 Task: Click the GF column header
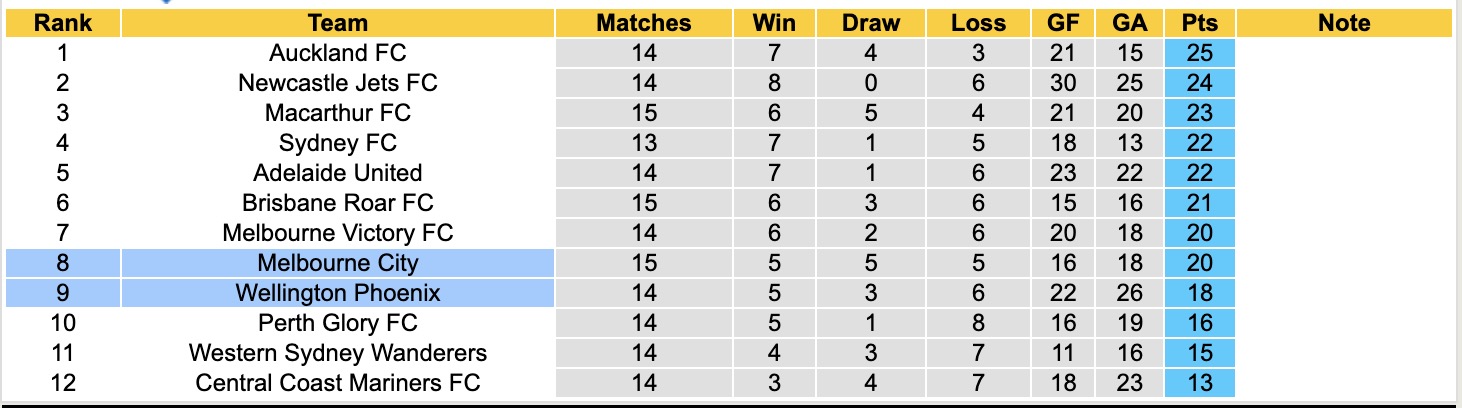1062,23
